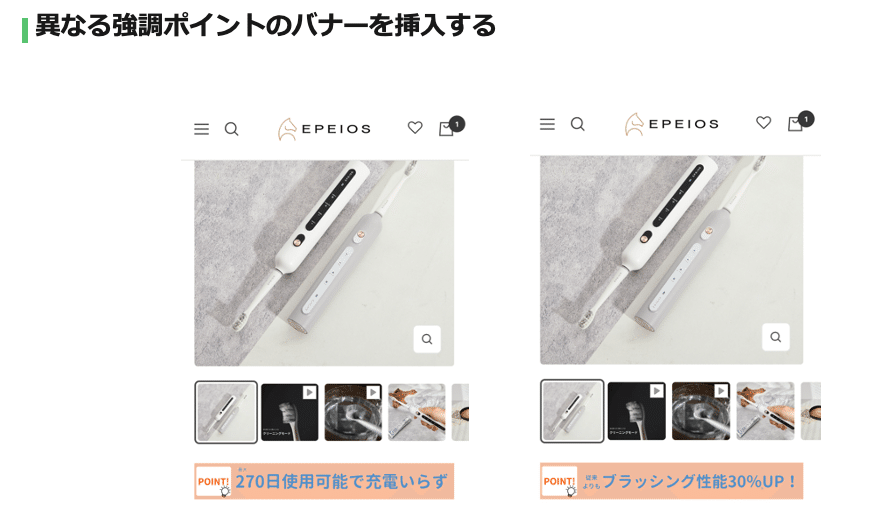Zoom right product image with magnifier button
The width and height of the screenshot is (881, 531).
pos(776,337)
